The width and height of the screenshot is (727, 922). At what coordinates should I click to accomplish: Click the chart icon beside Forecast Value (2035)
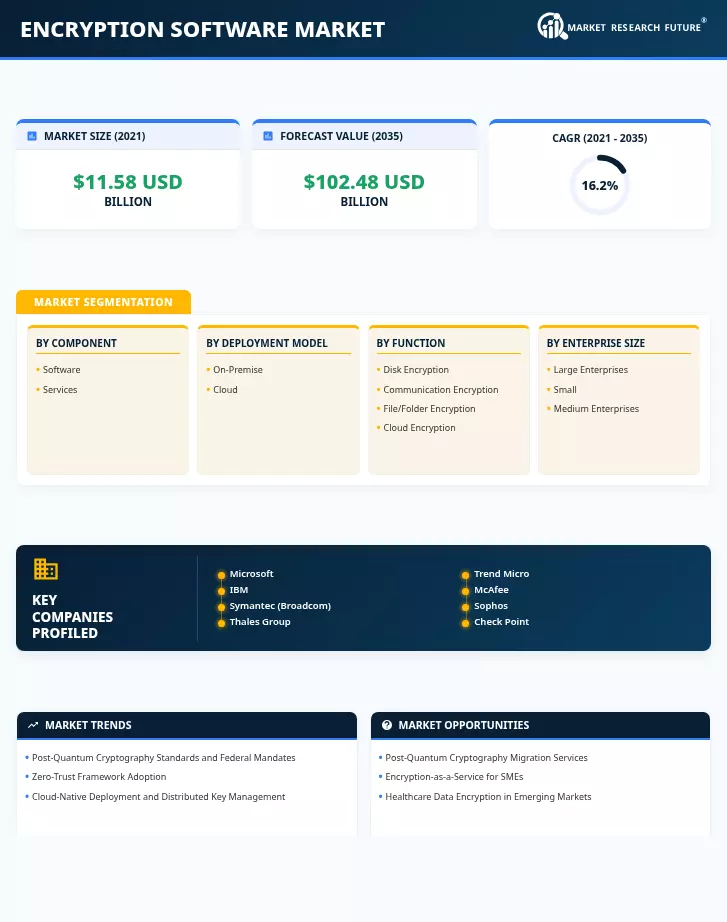268,136
